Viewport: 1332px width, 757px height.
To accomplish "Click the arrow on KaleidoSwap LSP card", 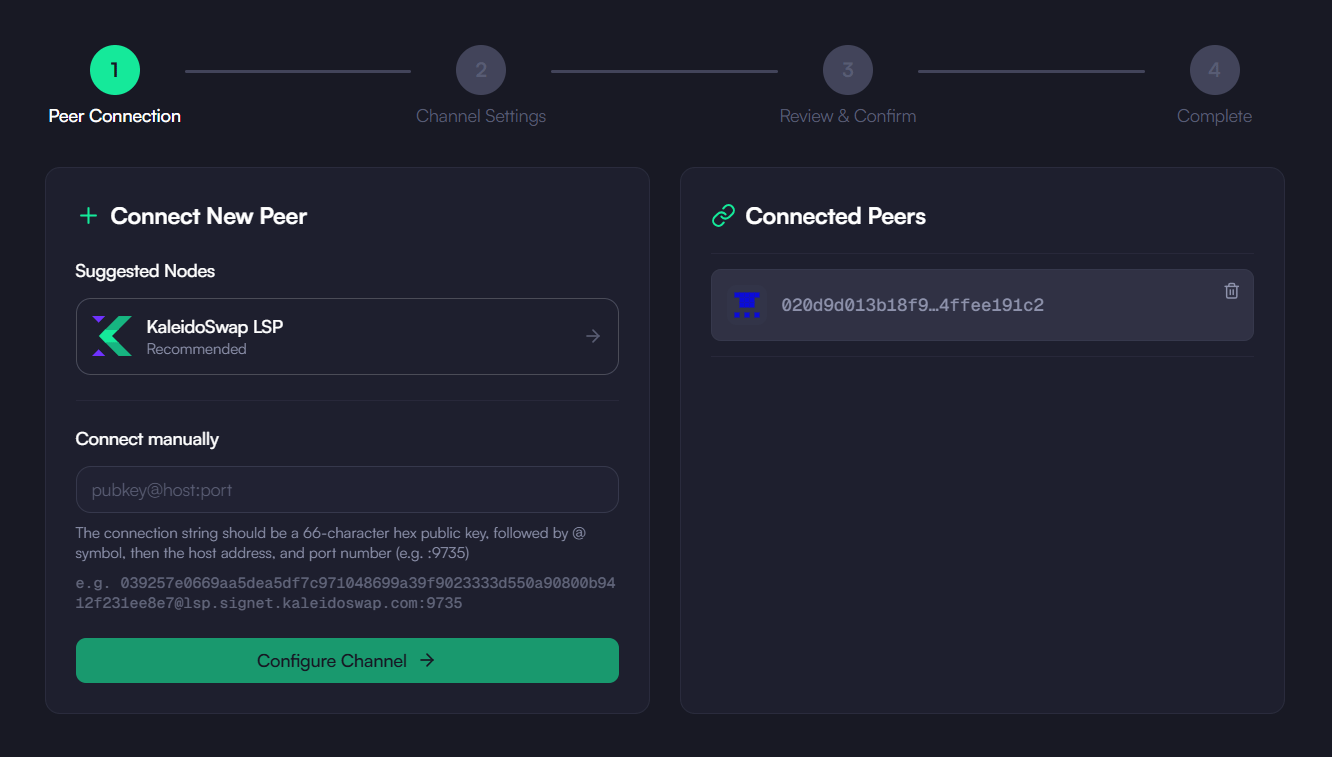I will 593,336.
